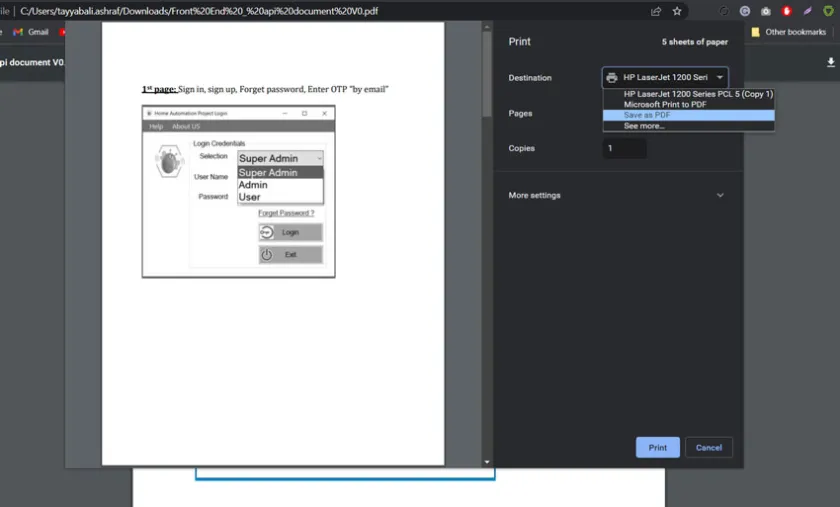Click the share page icon in address bar
This screenshot has height=507, width=840.
click(656, 11)
